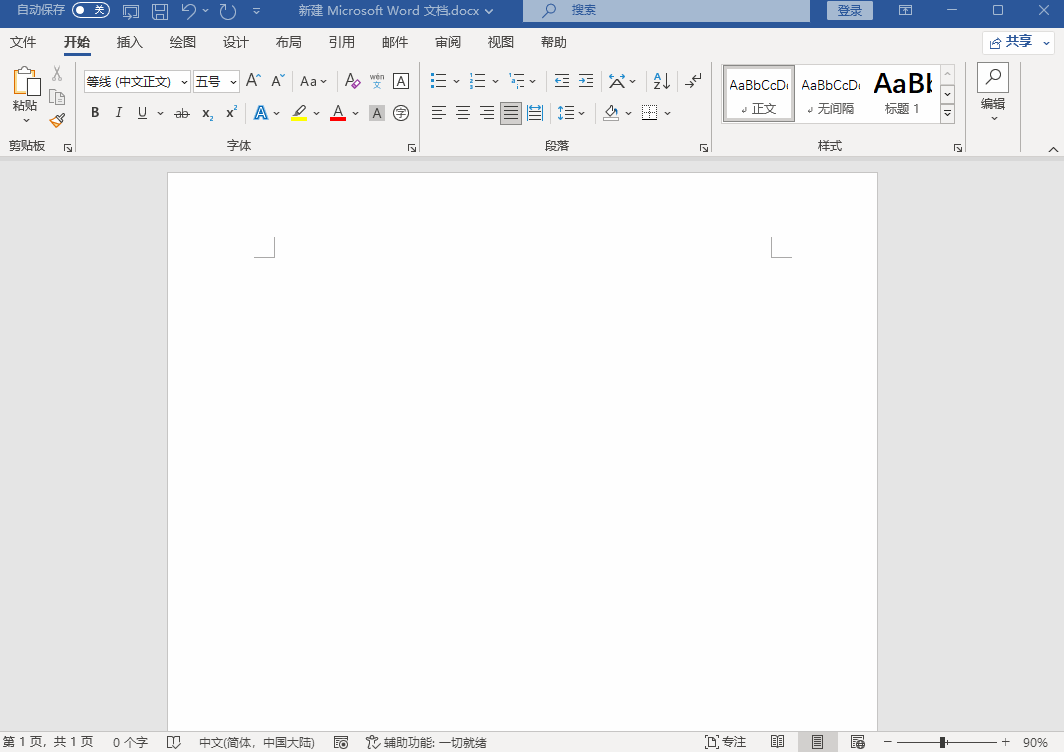
Task: Open the 插入 ribbon tab
Action: (x=130, y=42)
